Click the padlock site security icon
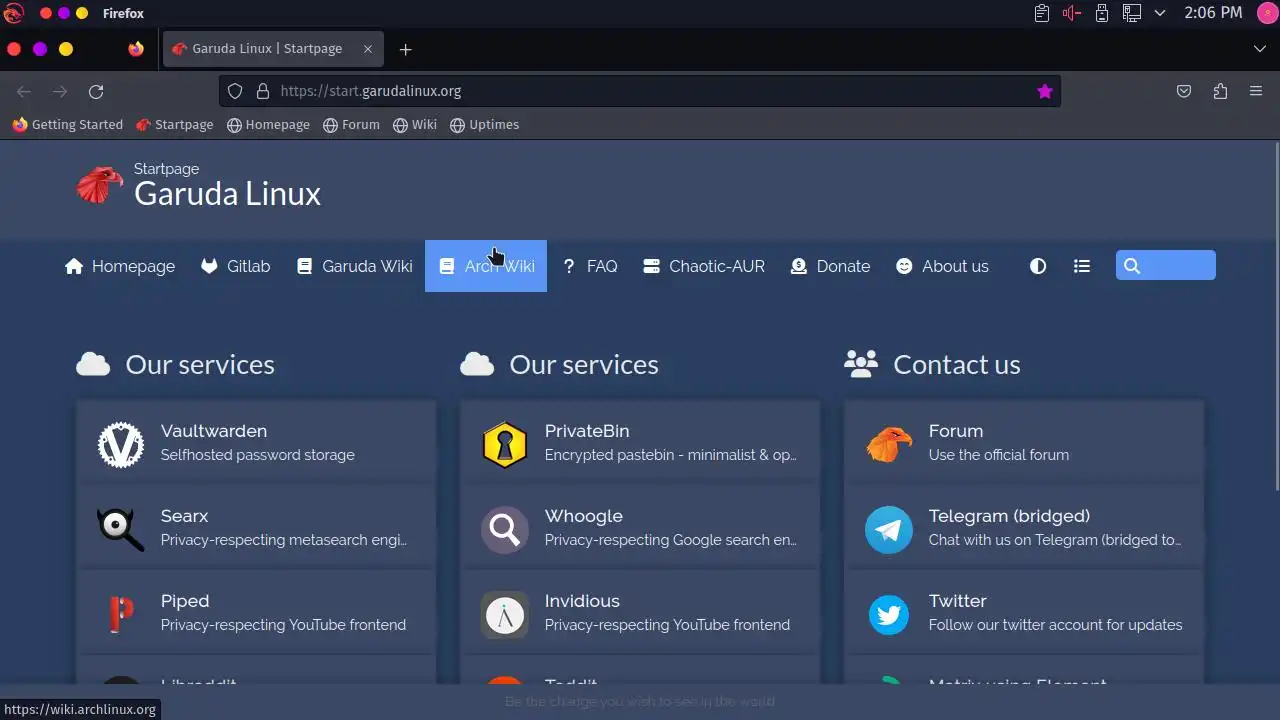Screen dimensions: 1280x720 pyautogui.click(x=263, y=91)
